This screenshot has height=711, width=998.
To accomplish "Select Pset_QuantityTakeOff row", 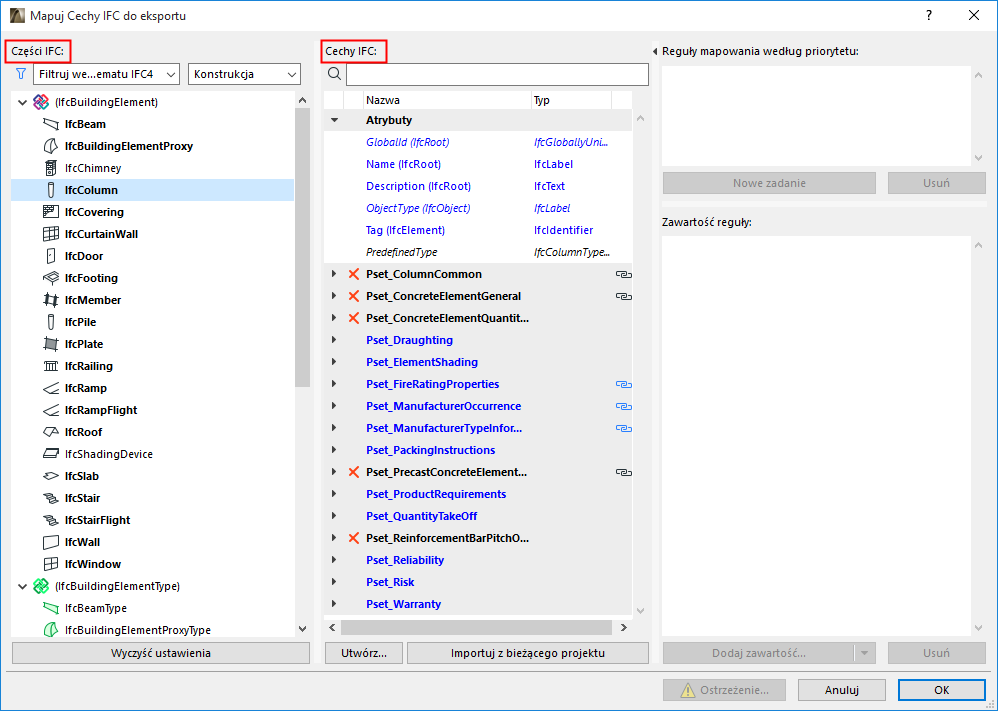I will pos(478,516).
